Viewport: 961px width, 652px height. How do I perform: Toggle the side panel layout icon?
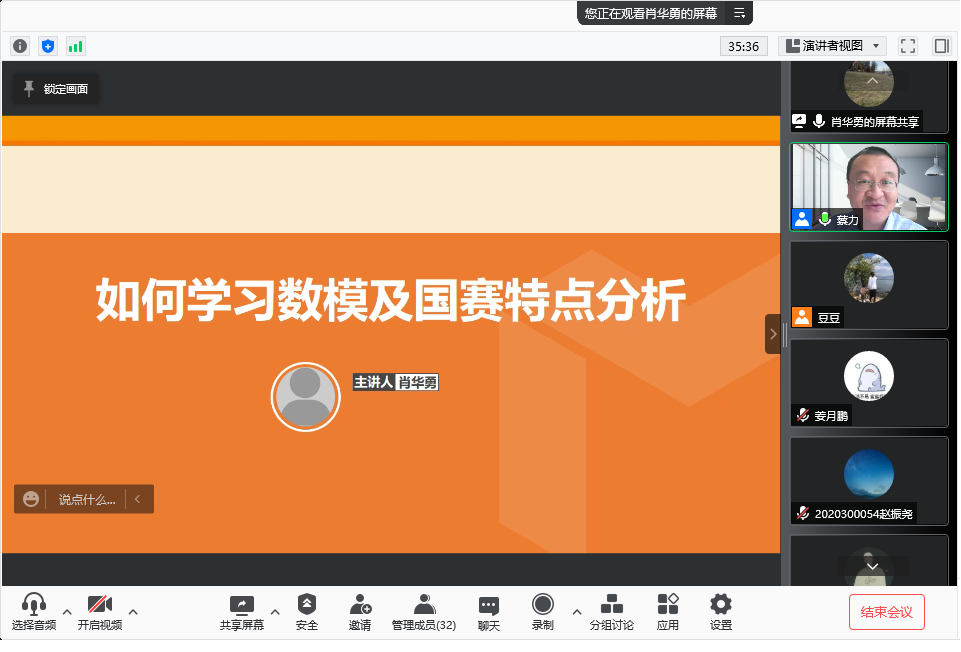click(941, 46)
